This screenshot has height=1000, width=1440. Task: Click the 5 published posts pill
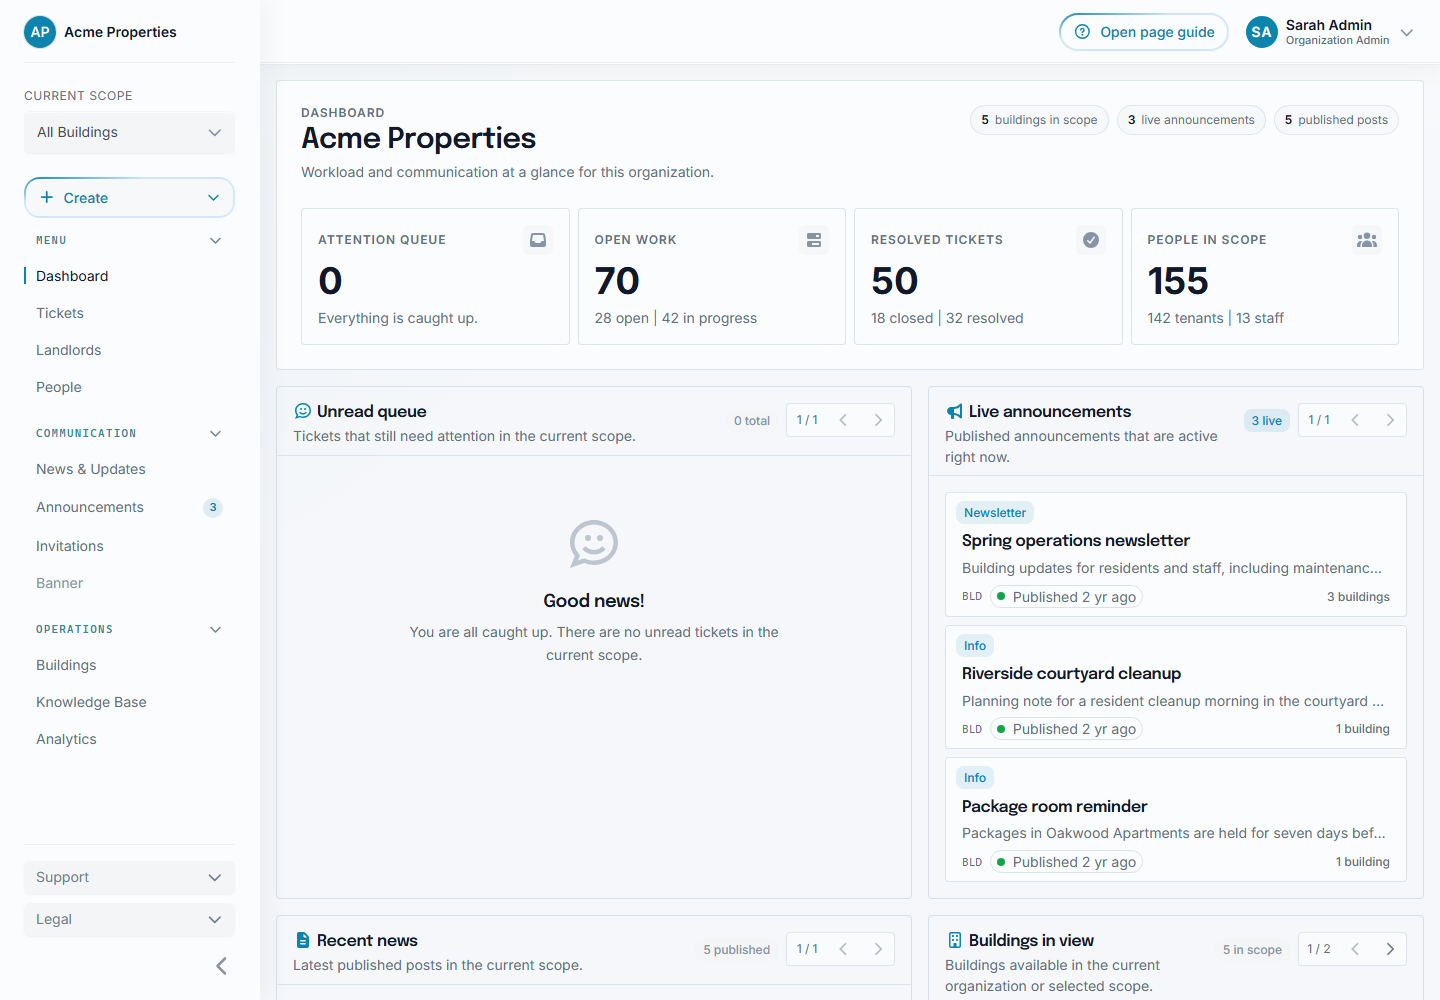coord(1336,120)
